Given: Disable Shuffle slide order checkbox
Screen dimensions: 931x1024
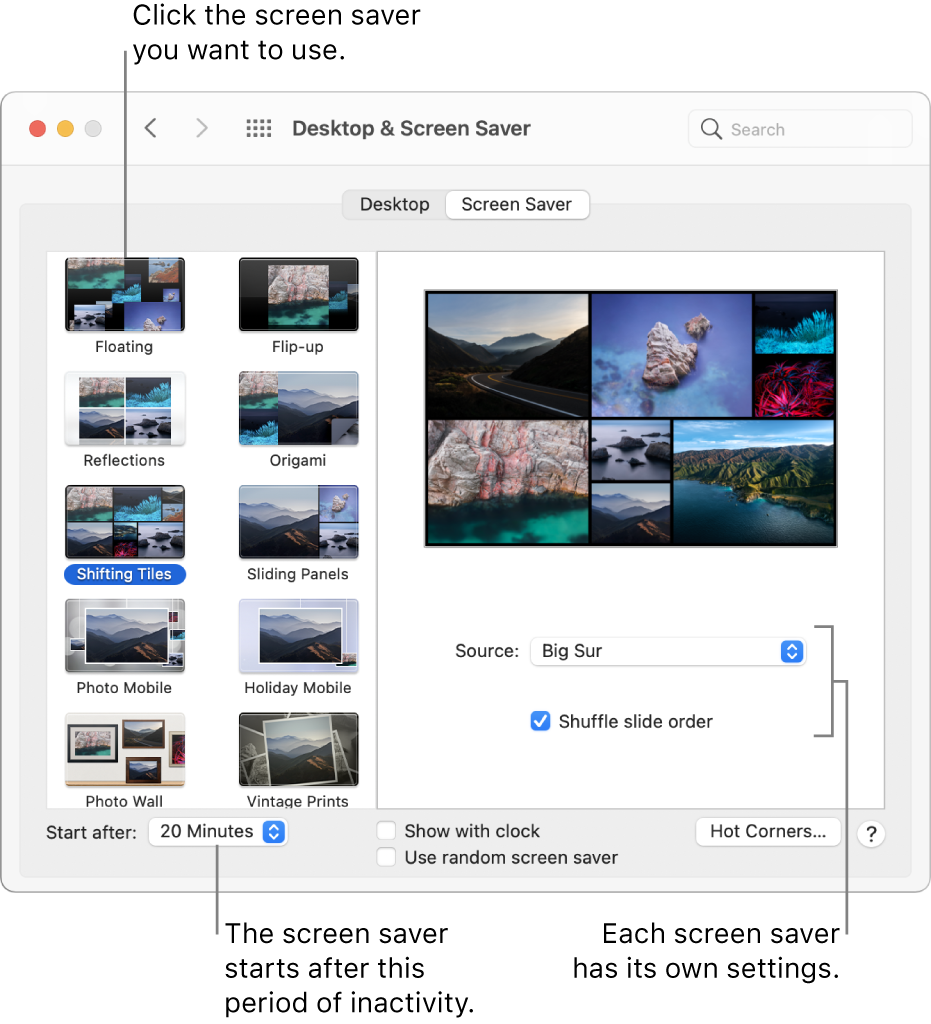Looking at the screenshot, I should pyautogui.click(x=540, y=721).
